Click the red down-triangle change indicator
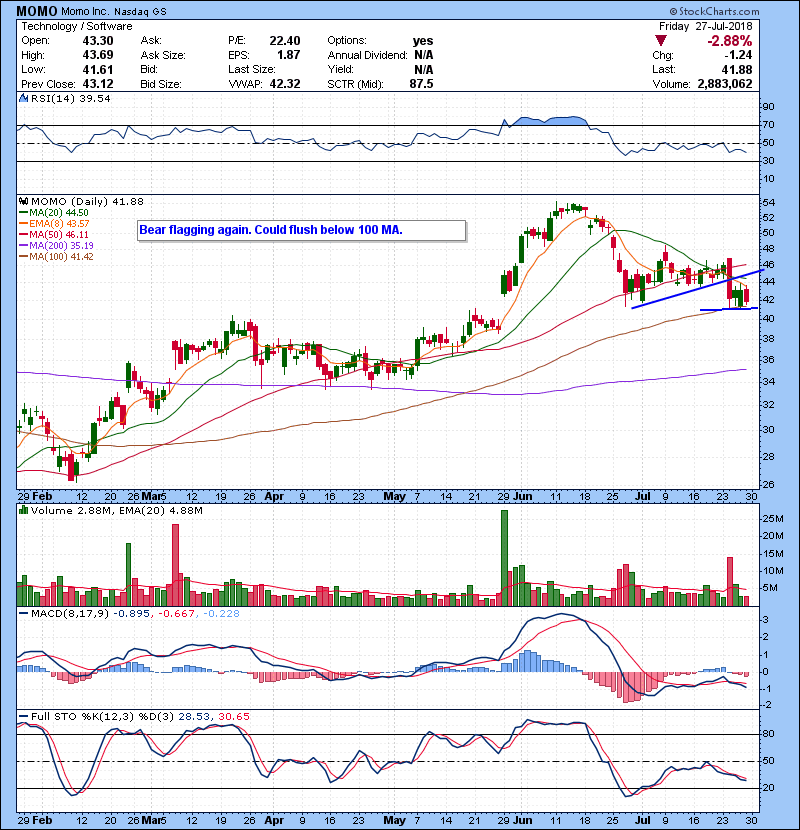This screenshot has height=830, width=800. (x=660, y=41)
